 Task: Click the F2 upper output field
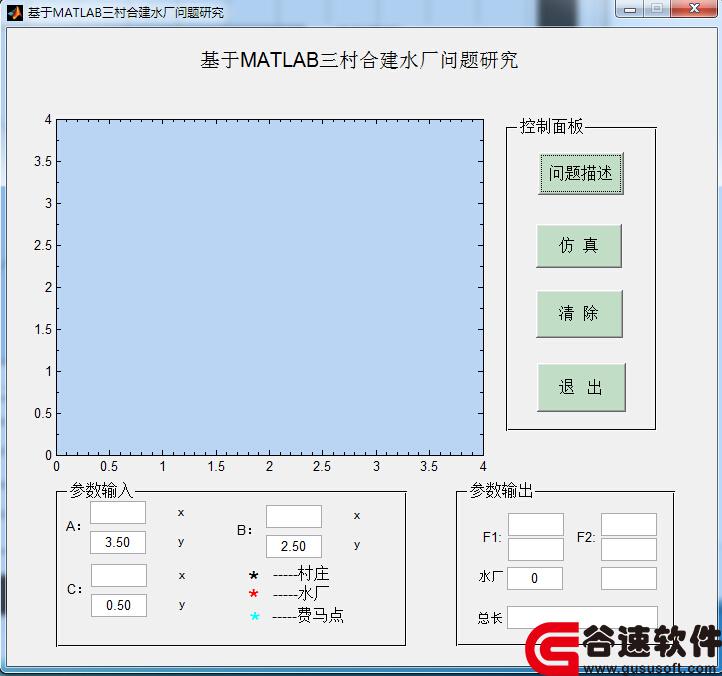click(629, 524)
